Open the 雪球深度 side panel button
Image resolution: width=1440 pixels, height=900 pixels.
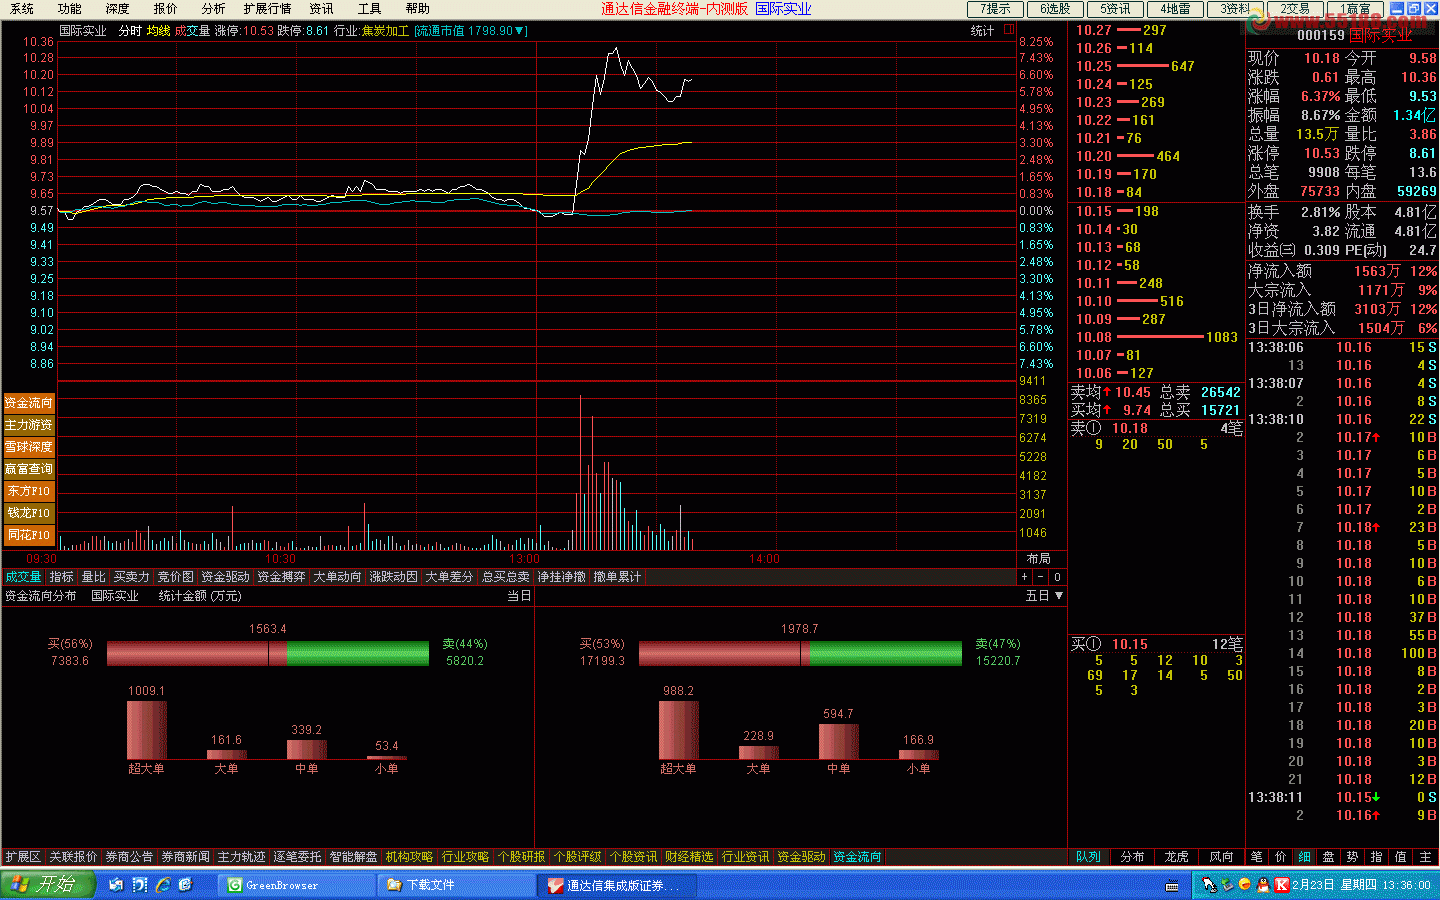(29, 447)
